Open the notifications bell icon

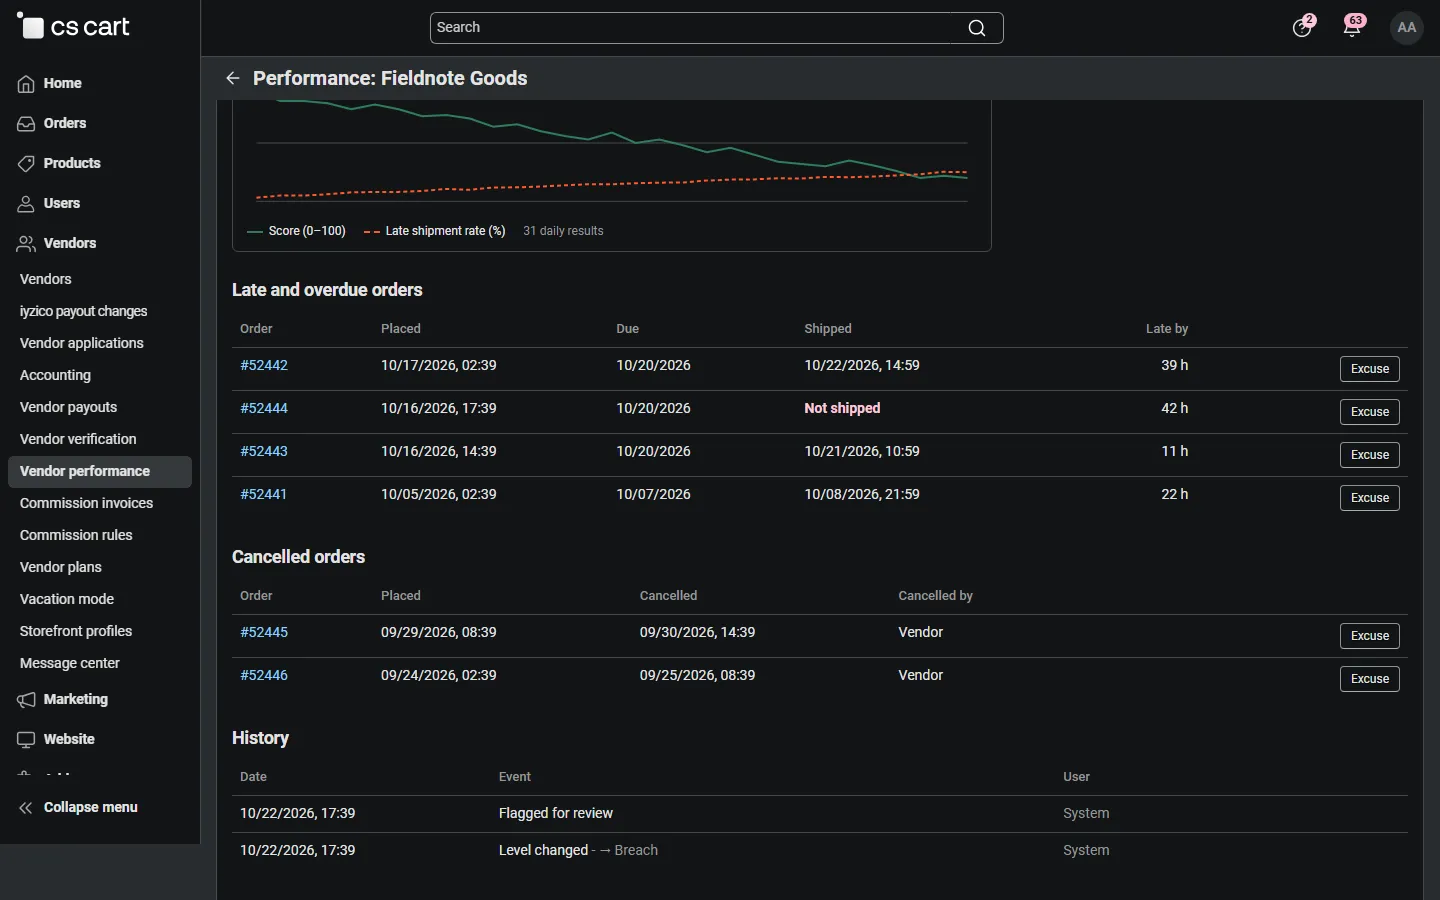(1353, 27)
